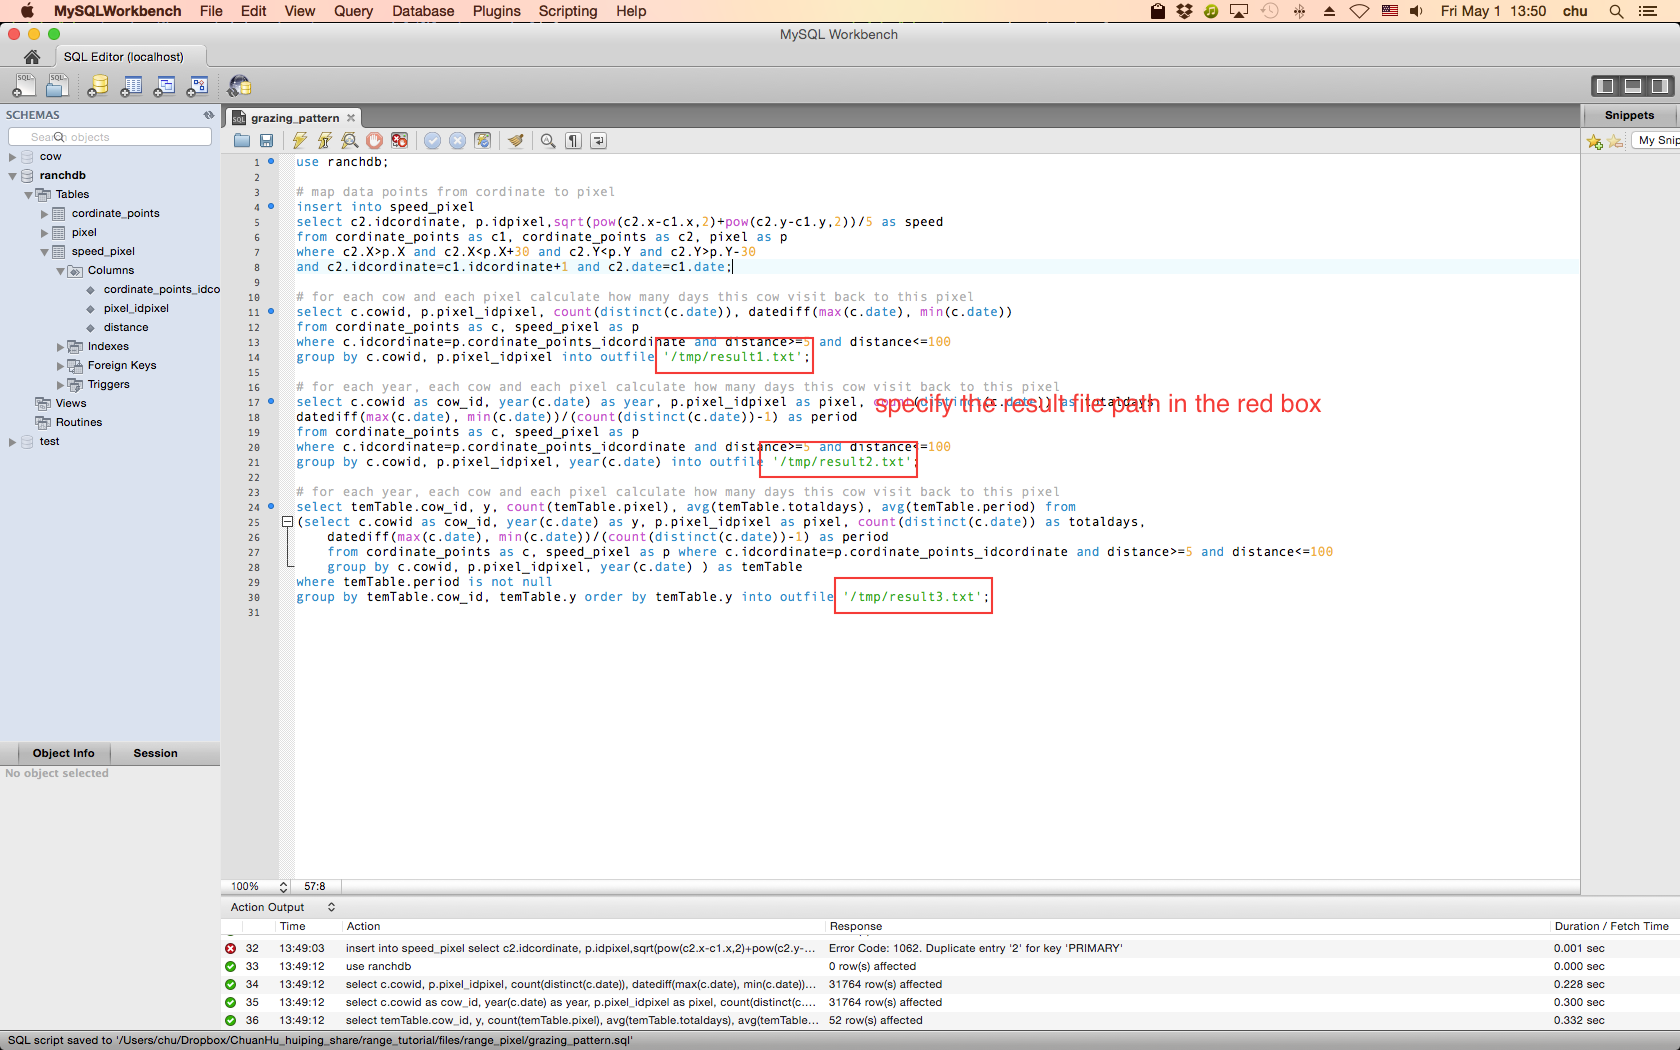Toggle the bottom output panel
The image size is (1680, 1050).
coord(1633,86)
